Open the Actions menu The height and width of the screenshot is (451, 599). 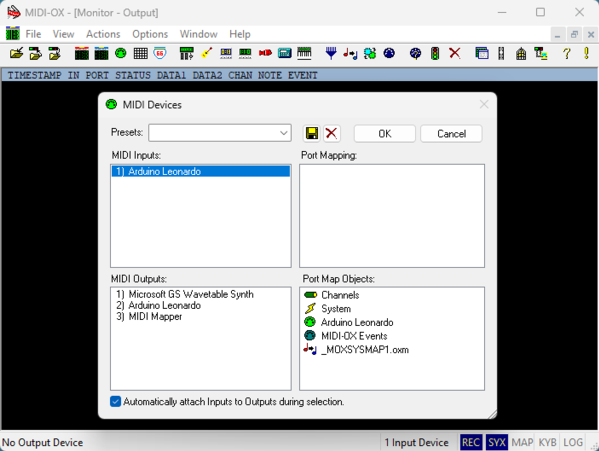pyautogui.click(x=103, y=34)
